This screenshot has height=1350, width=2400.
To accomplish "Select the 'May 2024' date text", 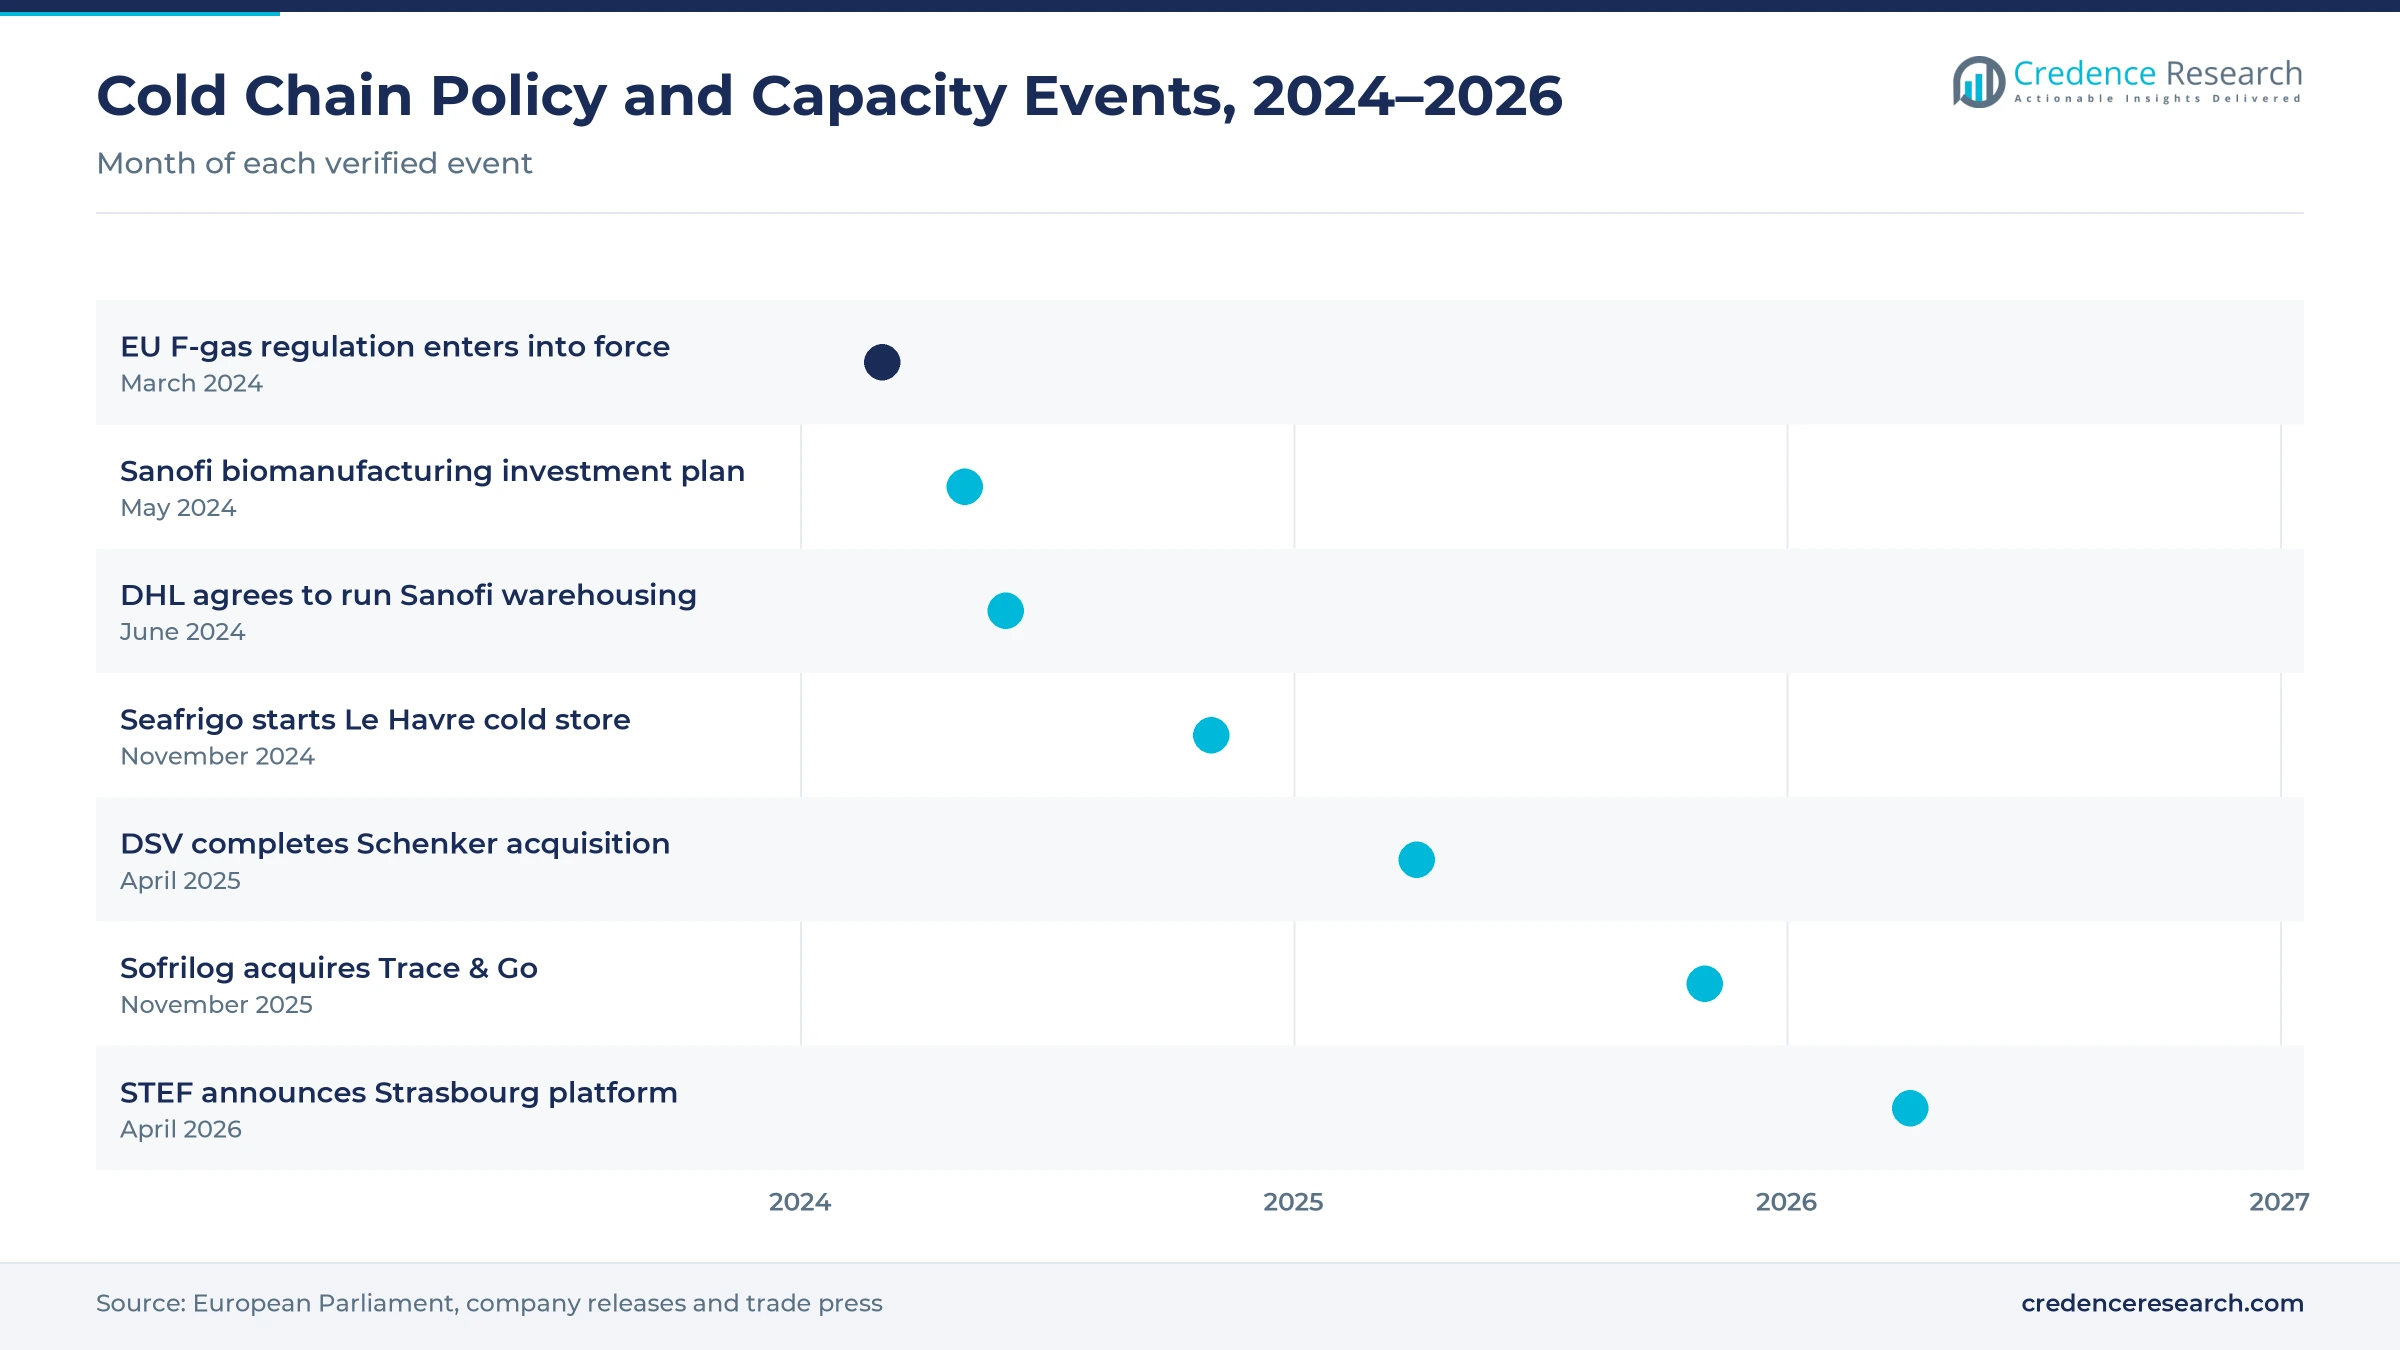I will coord(178,508).
